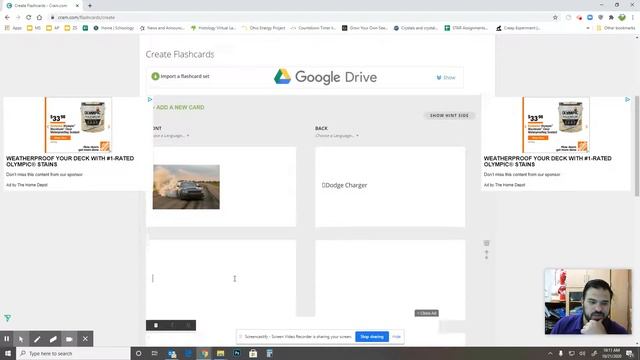Open a new browser tab
This screenshot has width=640, height=360.
click(90, 5)
